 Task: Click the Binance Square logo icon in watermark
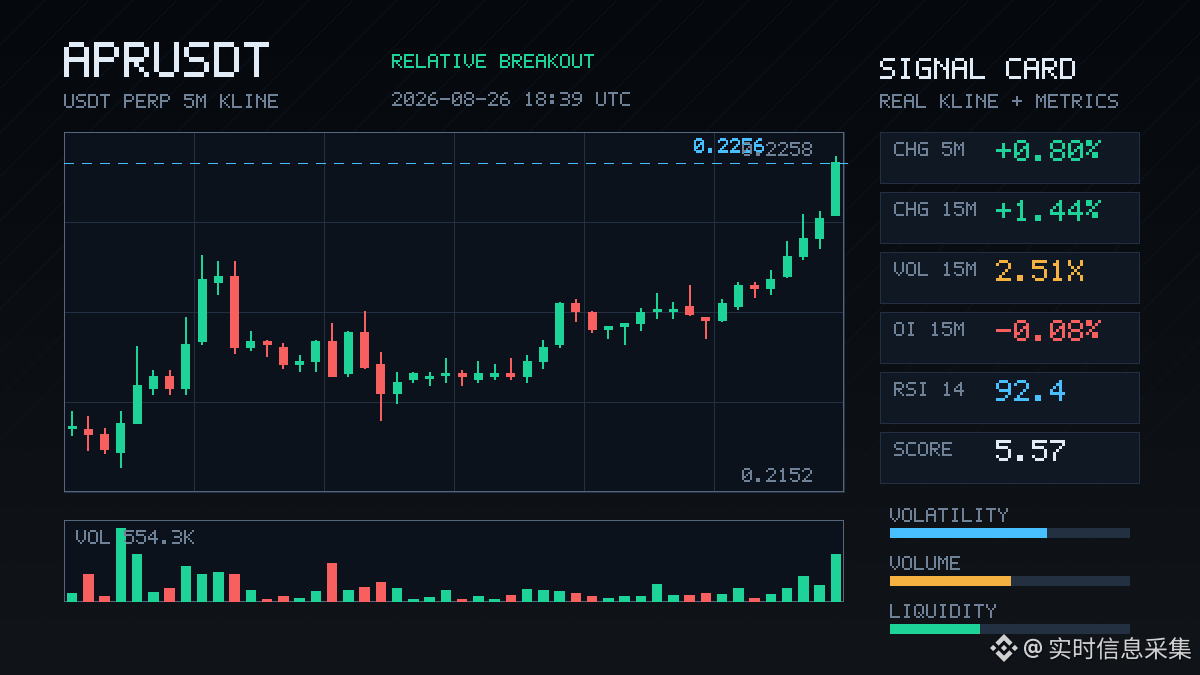(x=1003, y=649)
